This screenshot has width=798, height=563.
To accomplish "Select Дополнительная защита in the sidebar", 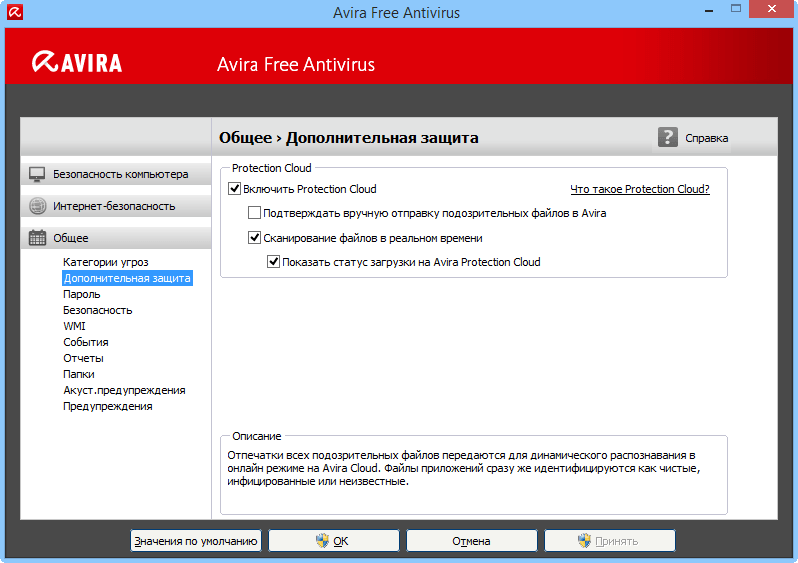I will click(127, 278).
